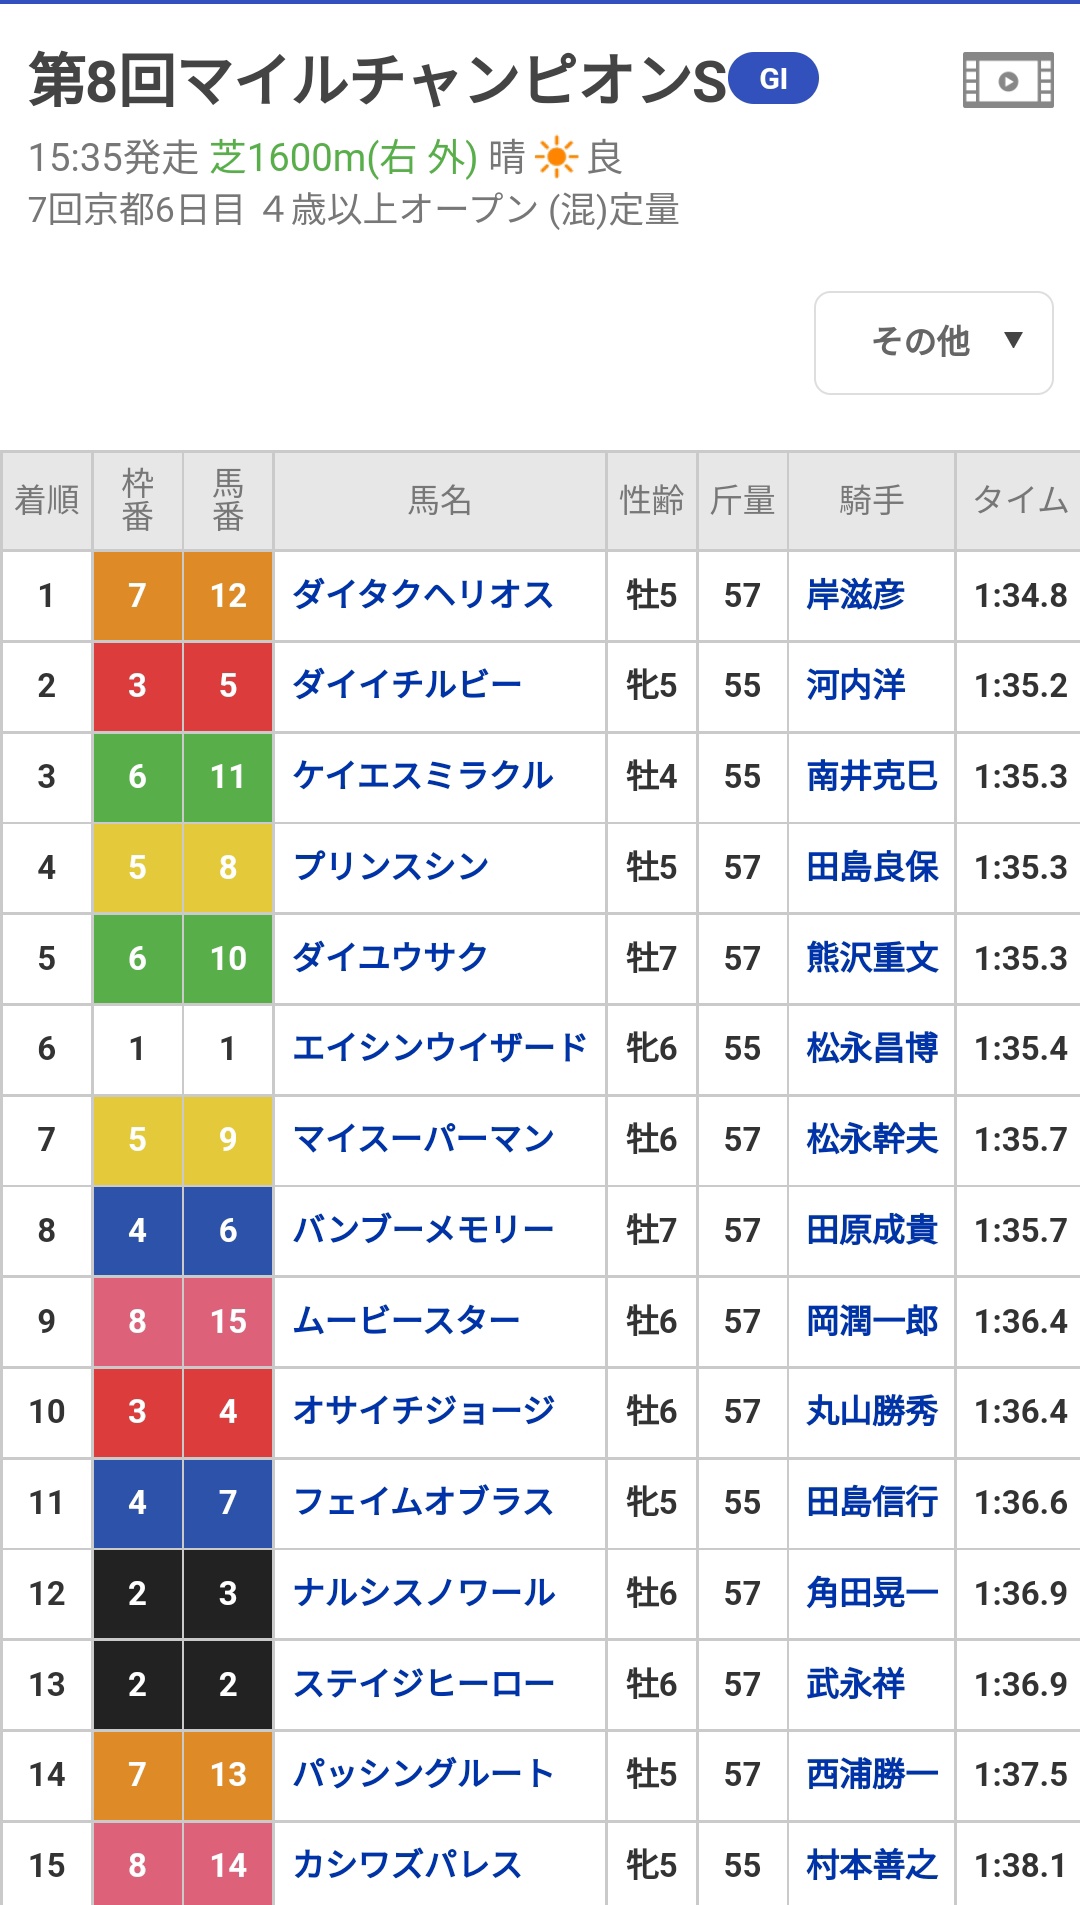Screen dimensions: 1080x1905
Task: Click the orange horse number 12 cell
Action: (228, 596)
